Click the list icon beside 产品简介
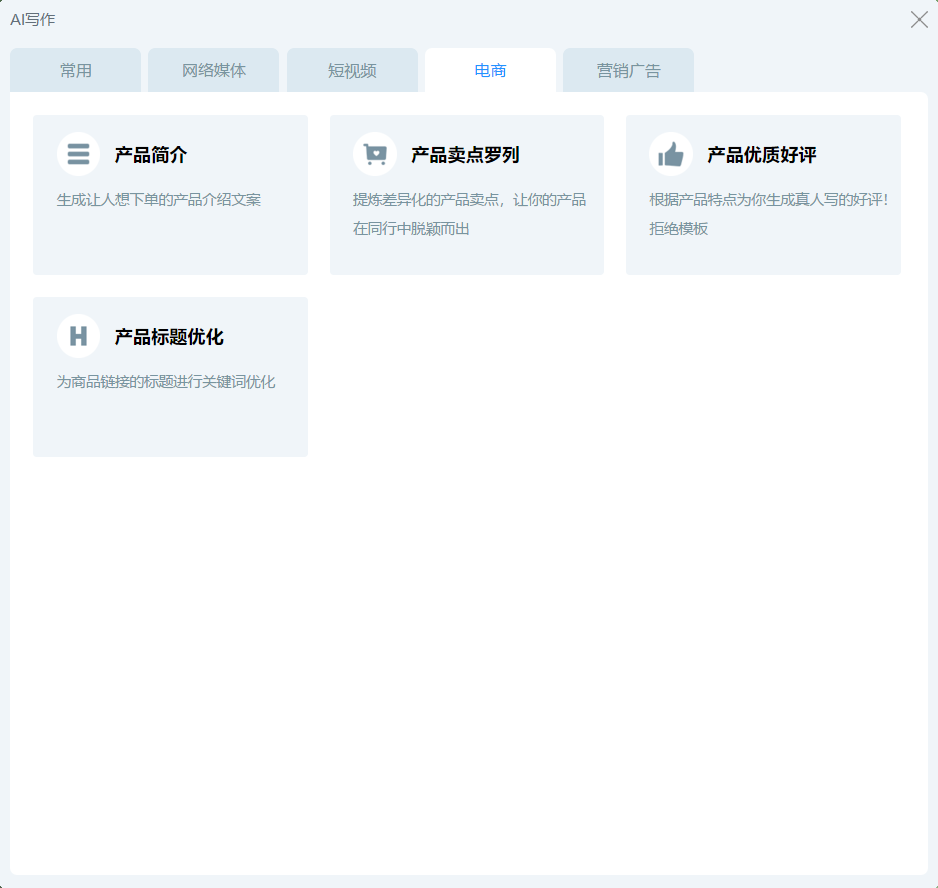938x888 pixels. point(78,154)
